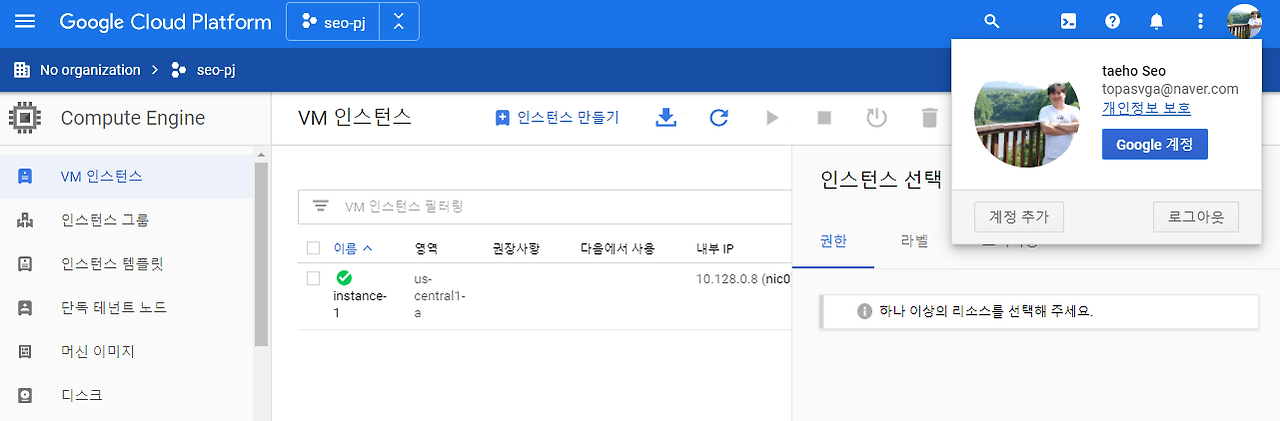Check the instance-1 row checkbox
The height and width of the screenshot is (421, 1280).
pyautogui.click(x=314, y=278)
